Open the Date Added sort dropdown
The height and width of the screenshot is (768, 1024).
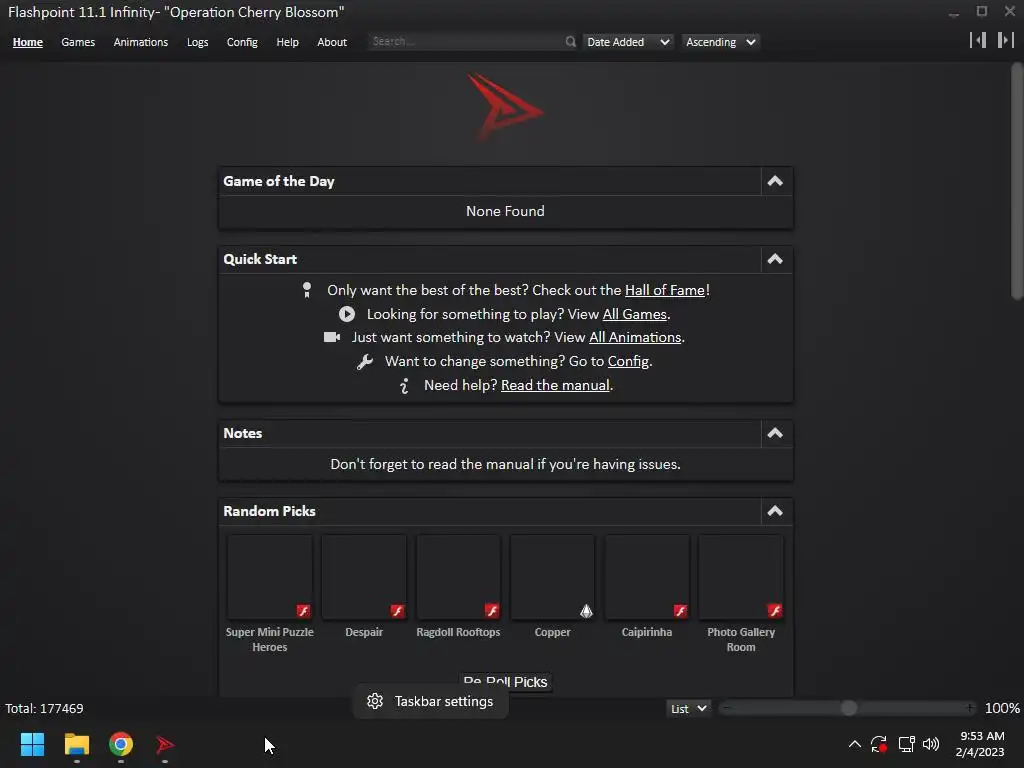point(627,42)
